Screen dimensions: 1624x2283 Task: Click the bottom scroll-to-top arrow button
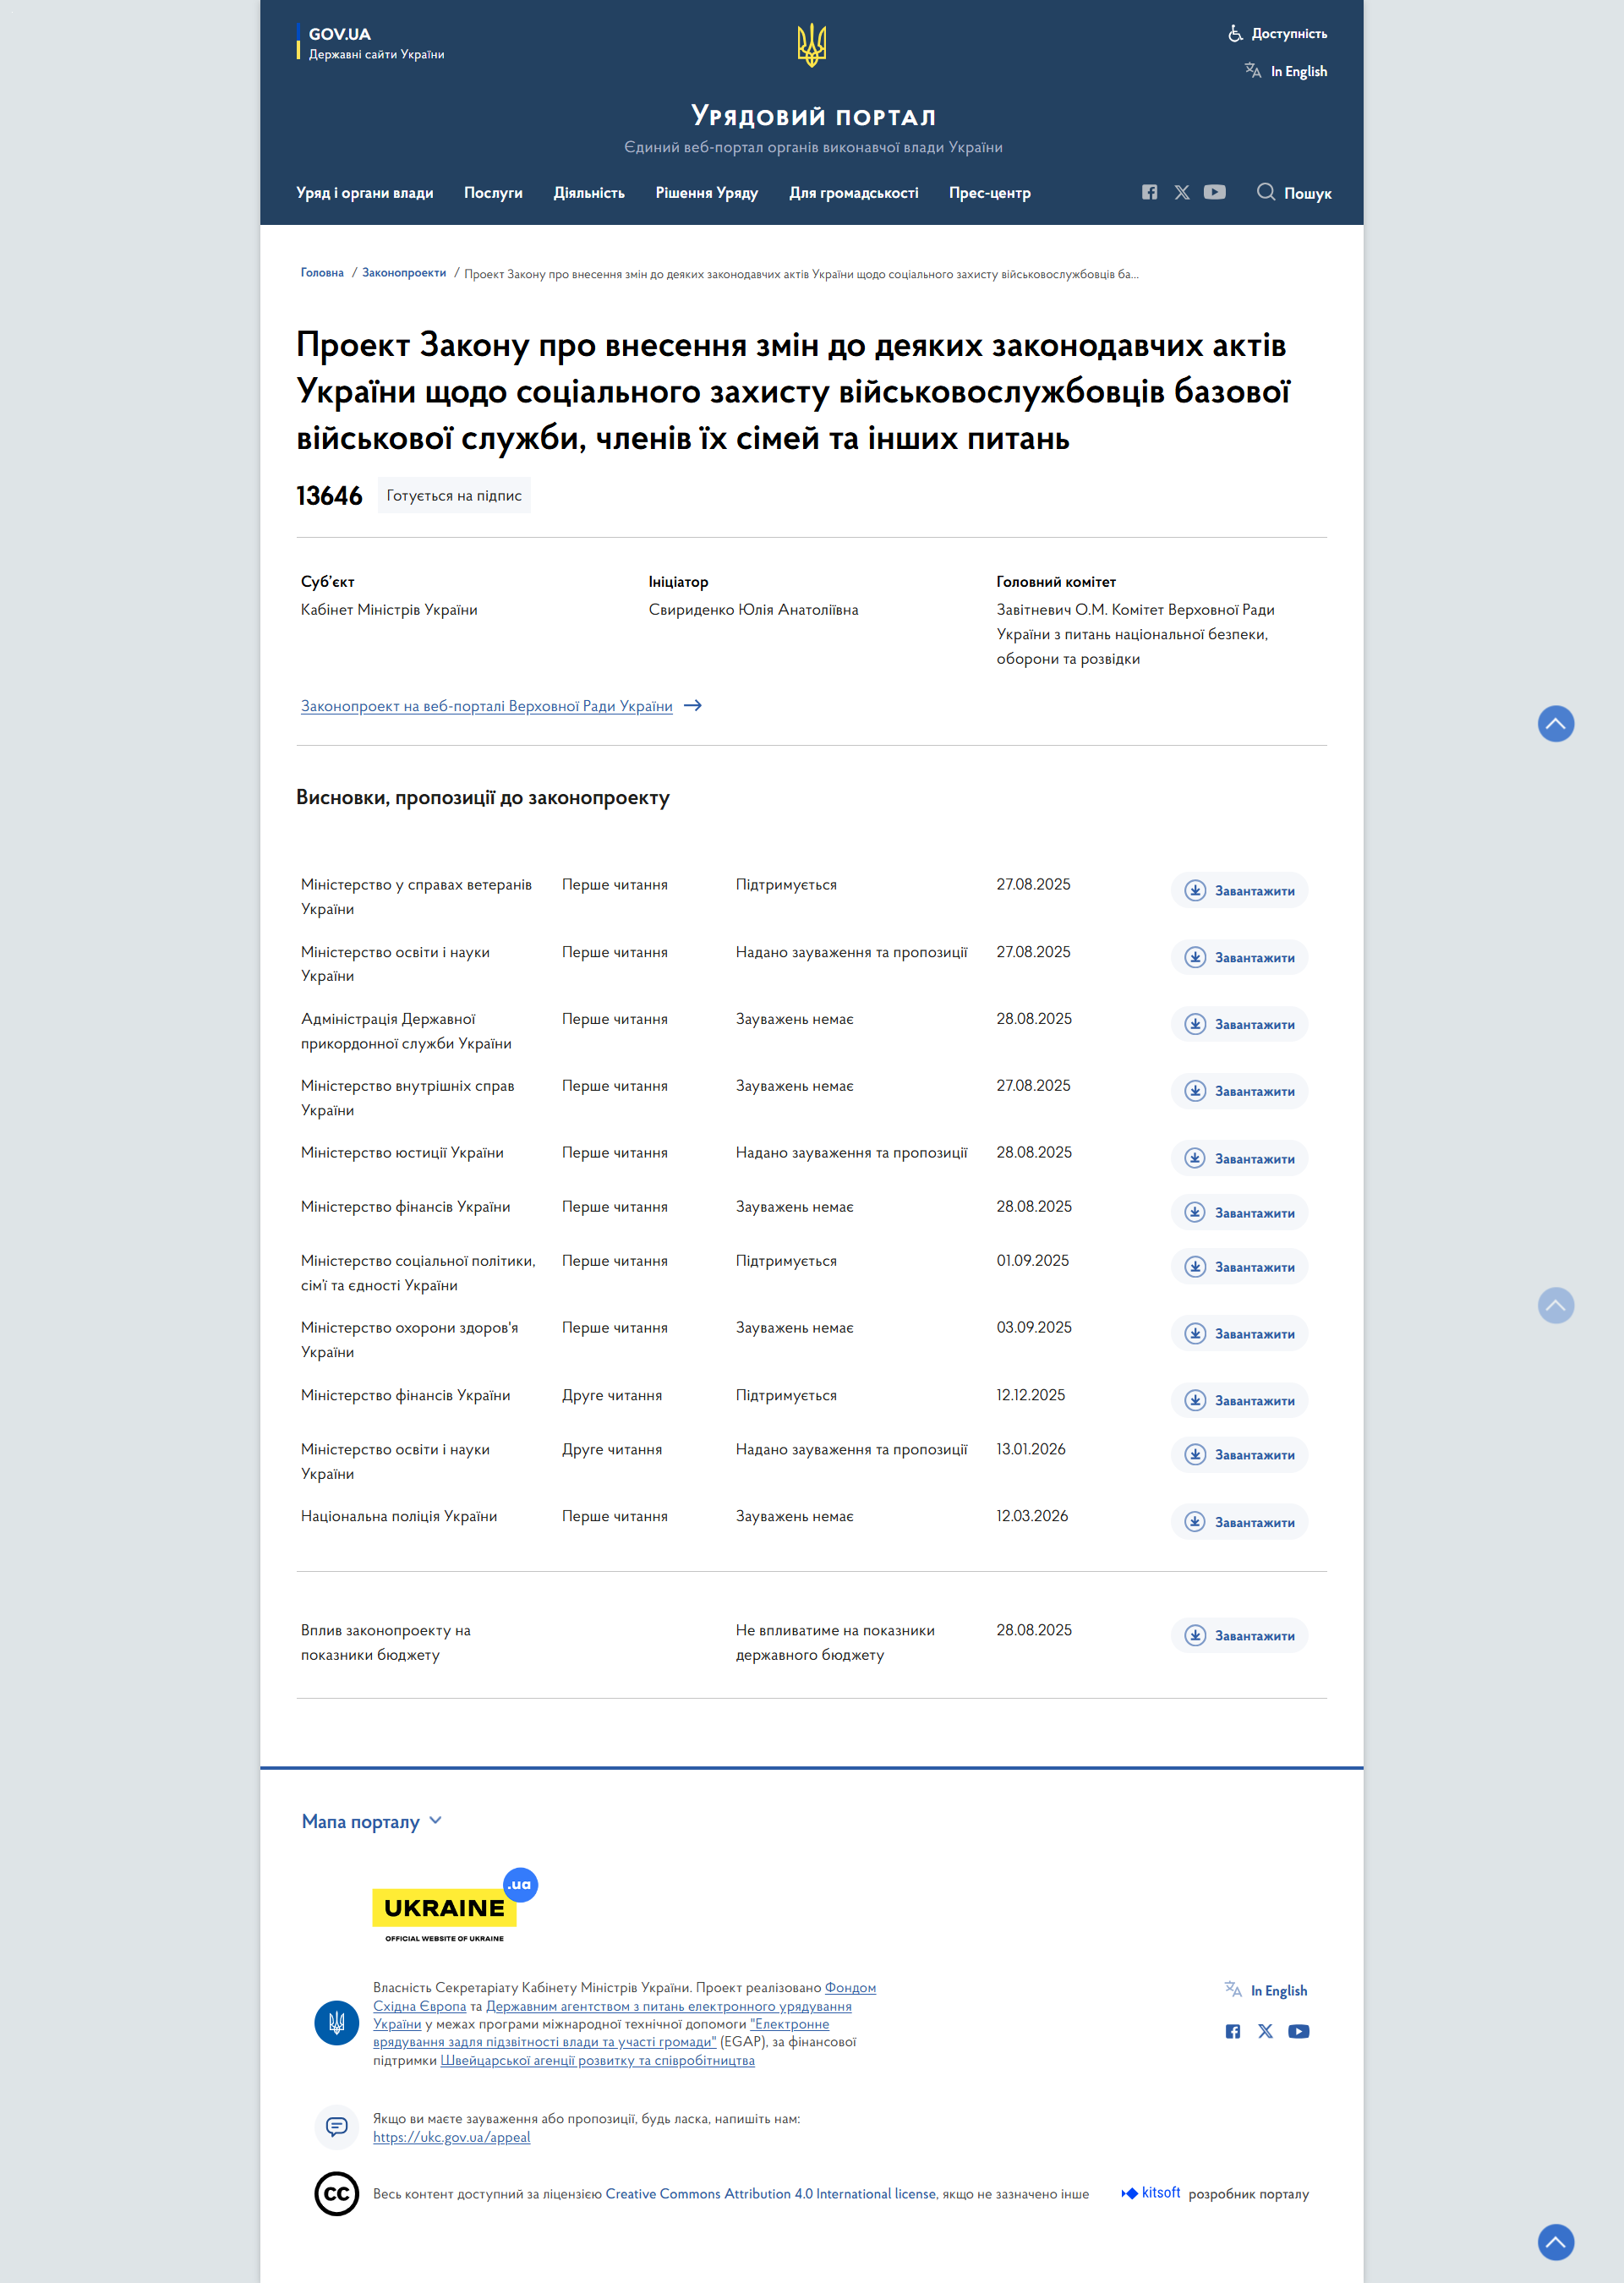tap(1555, 2241)
